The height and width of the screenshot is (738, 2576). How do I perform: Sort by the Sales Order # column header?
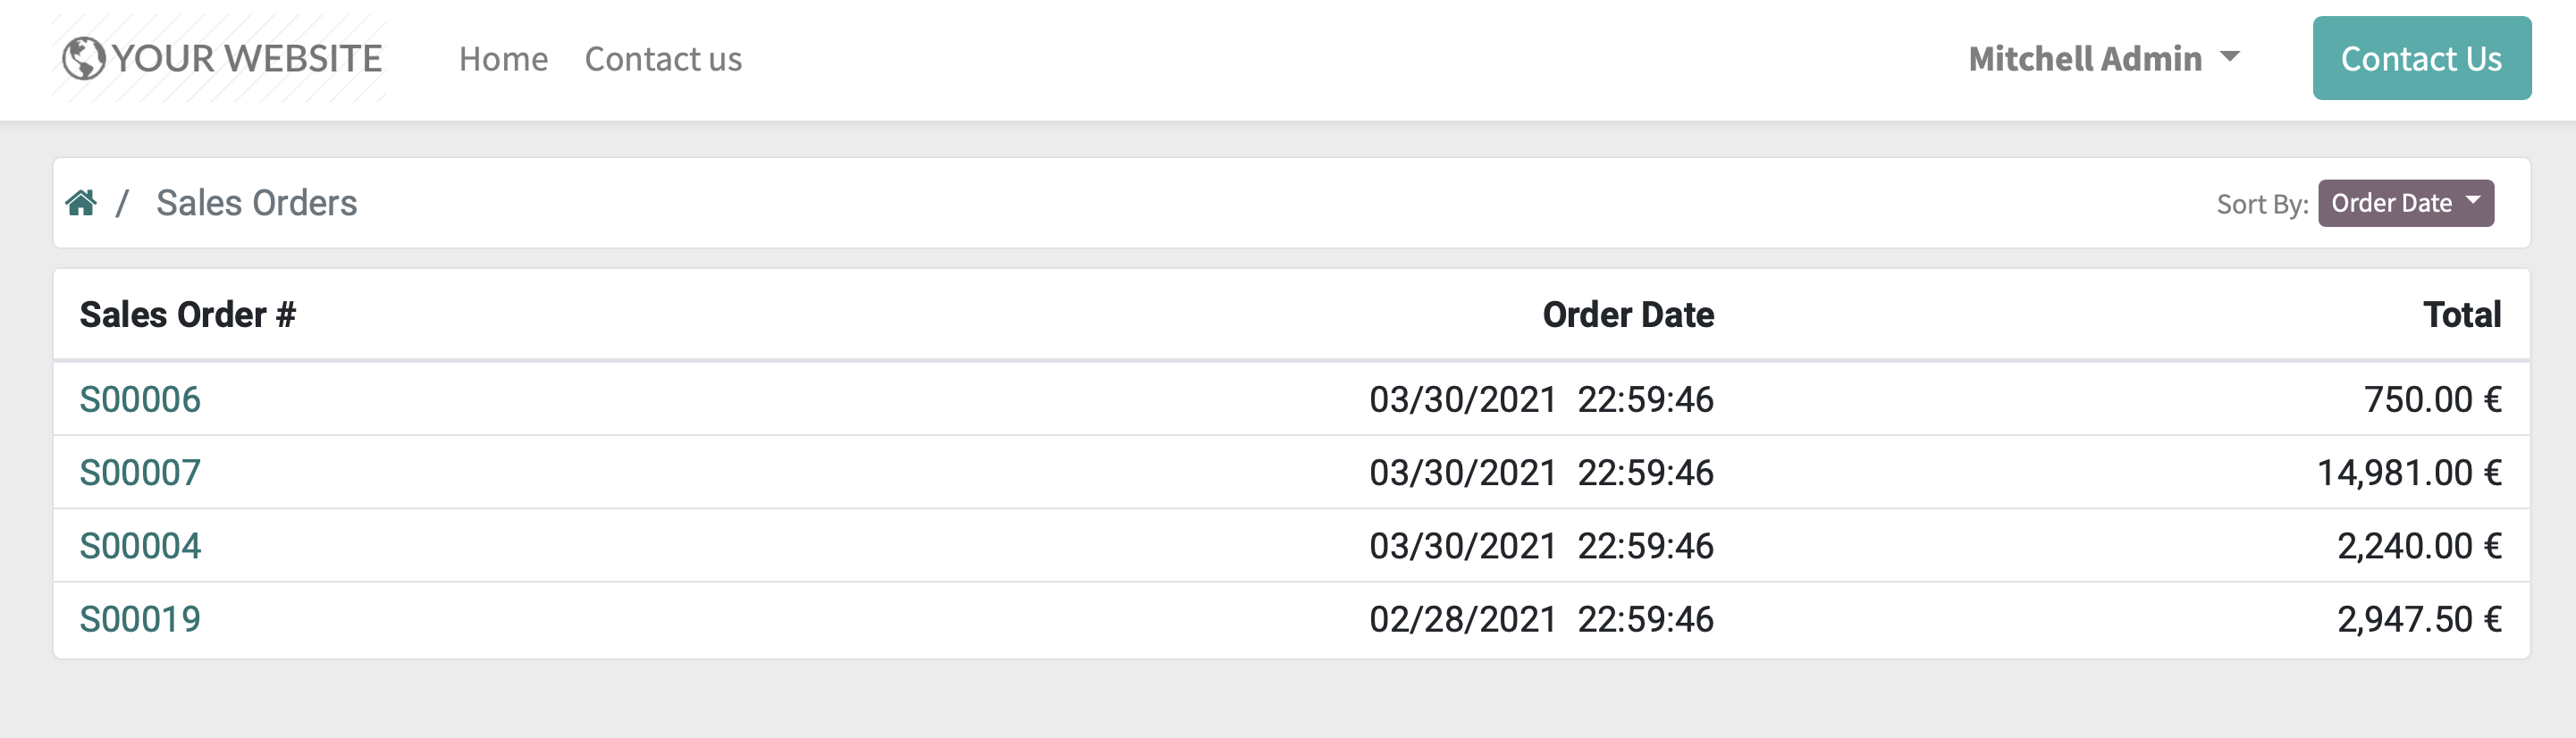click(189, 314)
